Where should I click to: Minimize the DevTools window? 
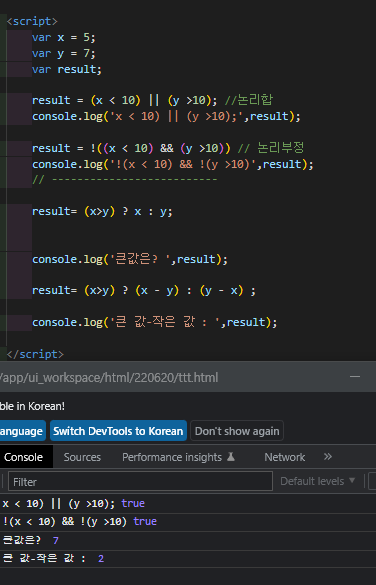click(355, 377)
